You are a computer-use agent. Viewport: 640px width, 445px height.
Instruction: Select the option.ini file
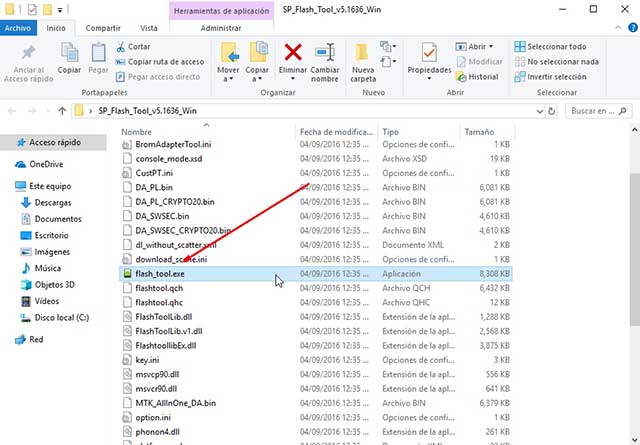click(x=316, y=417)
